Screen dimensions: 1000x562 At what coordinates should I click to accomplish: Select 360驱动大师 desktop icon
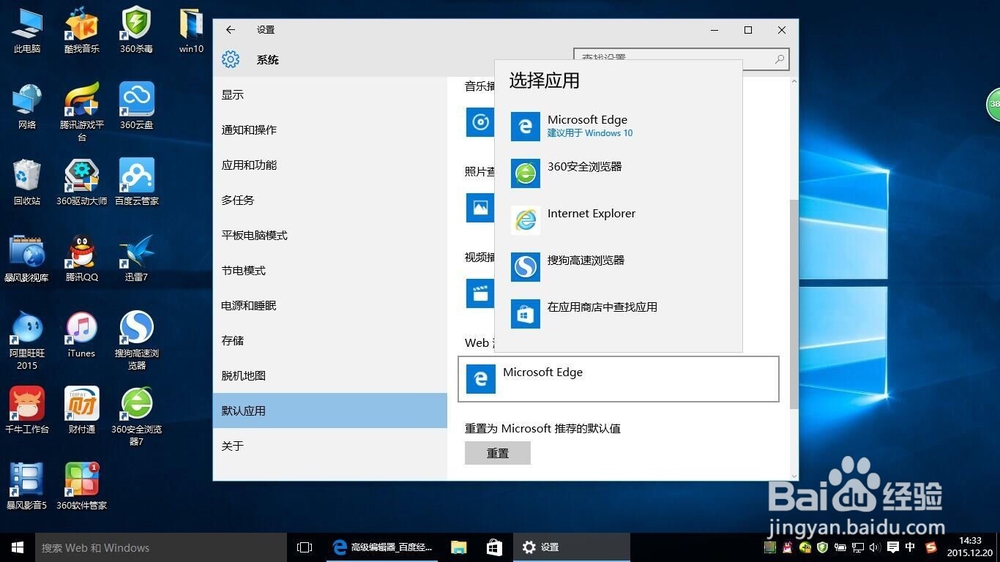(x=82, y=182)
